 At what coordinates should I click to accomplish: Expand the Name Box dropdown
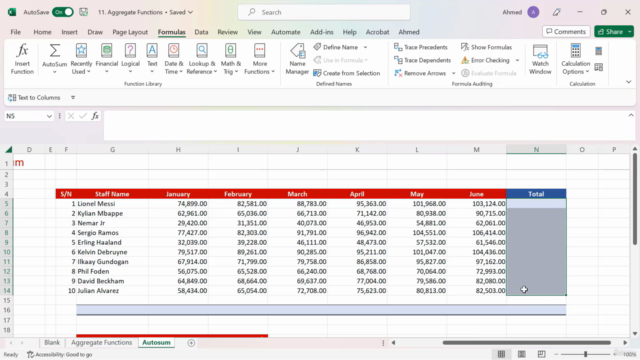49,116
